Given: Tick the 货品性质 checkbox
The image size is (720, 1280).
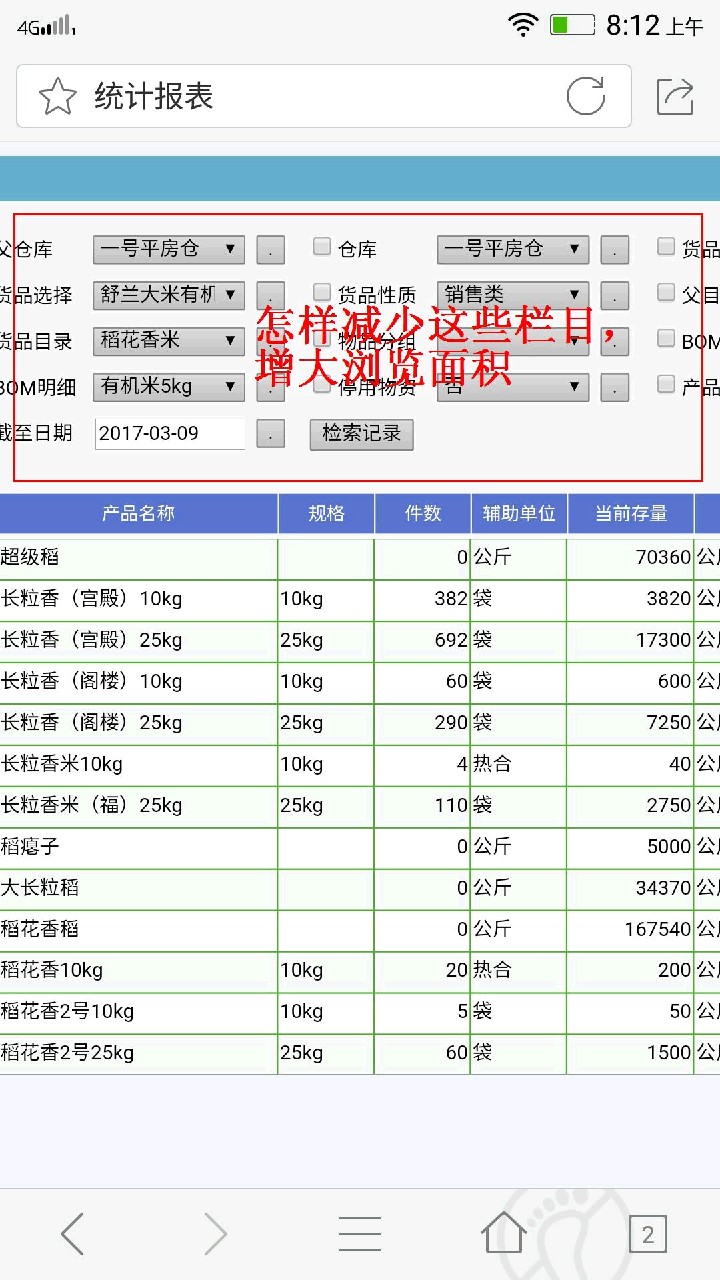Looking at the screenshot, I should click(x=322, y=293).
